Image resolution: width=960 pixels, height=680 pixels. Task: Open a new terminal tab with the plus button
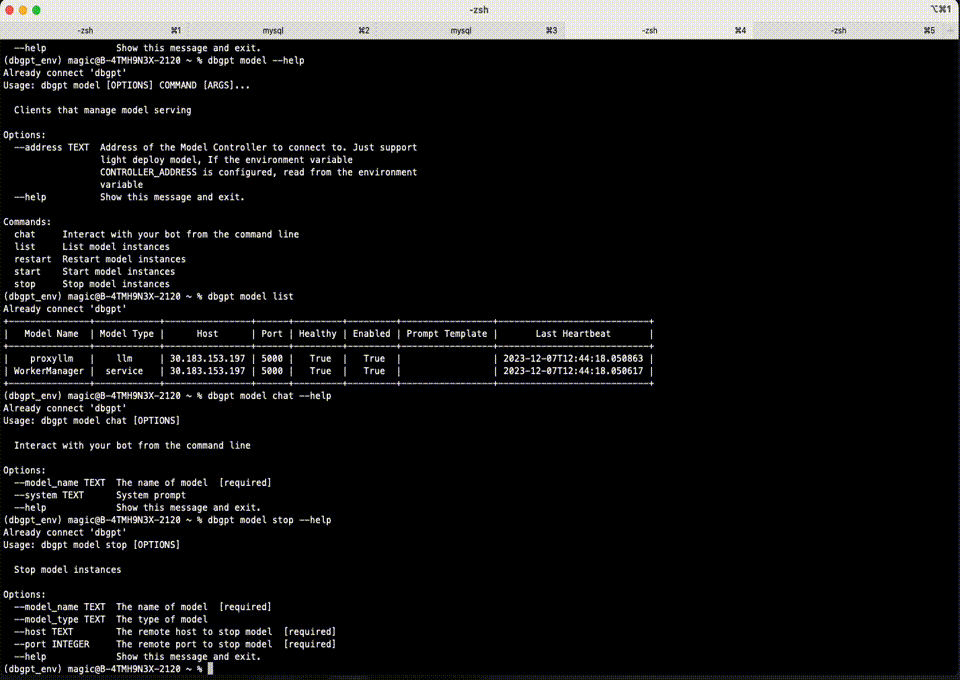coord(950,30)
